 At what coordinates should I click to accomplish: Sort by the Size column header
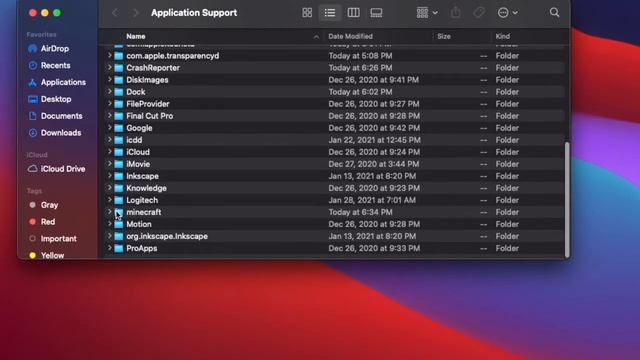click(x=444, y=36)
